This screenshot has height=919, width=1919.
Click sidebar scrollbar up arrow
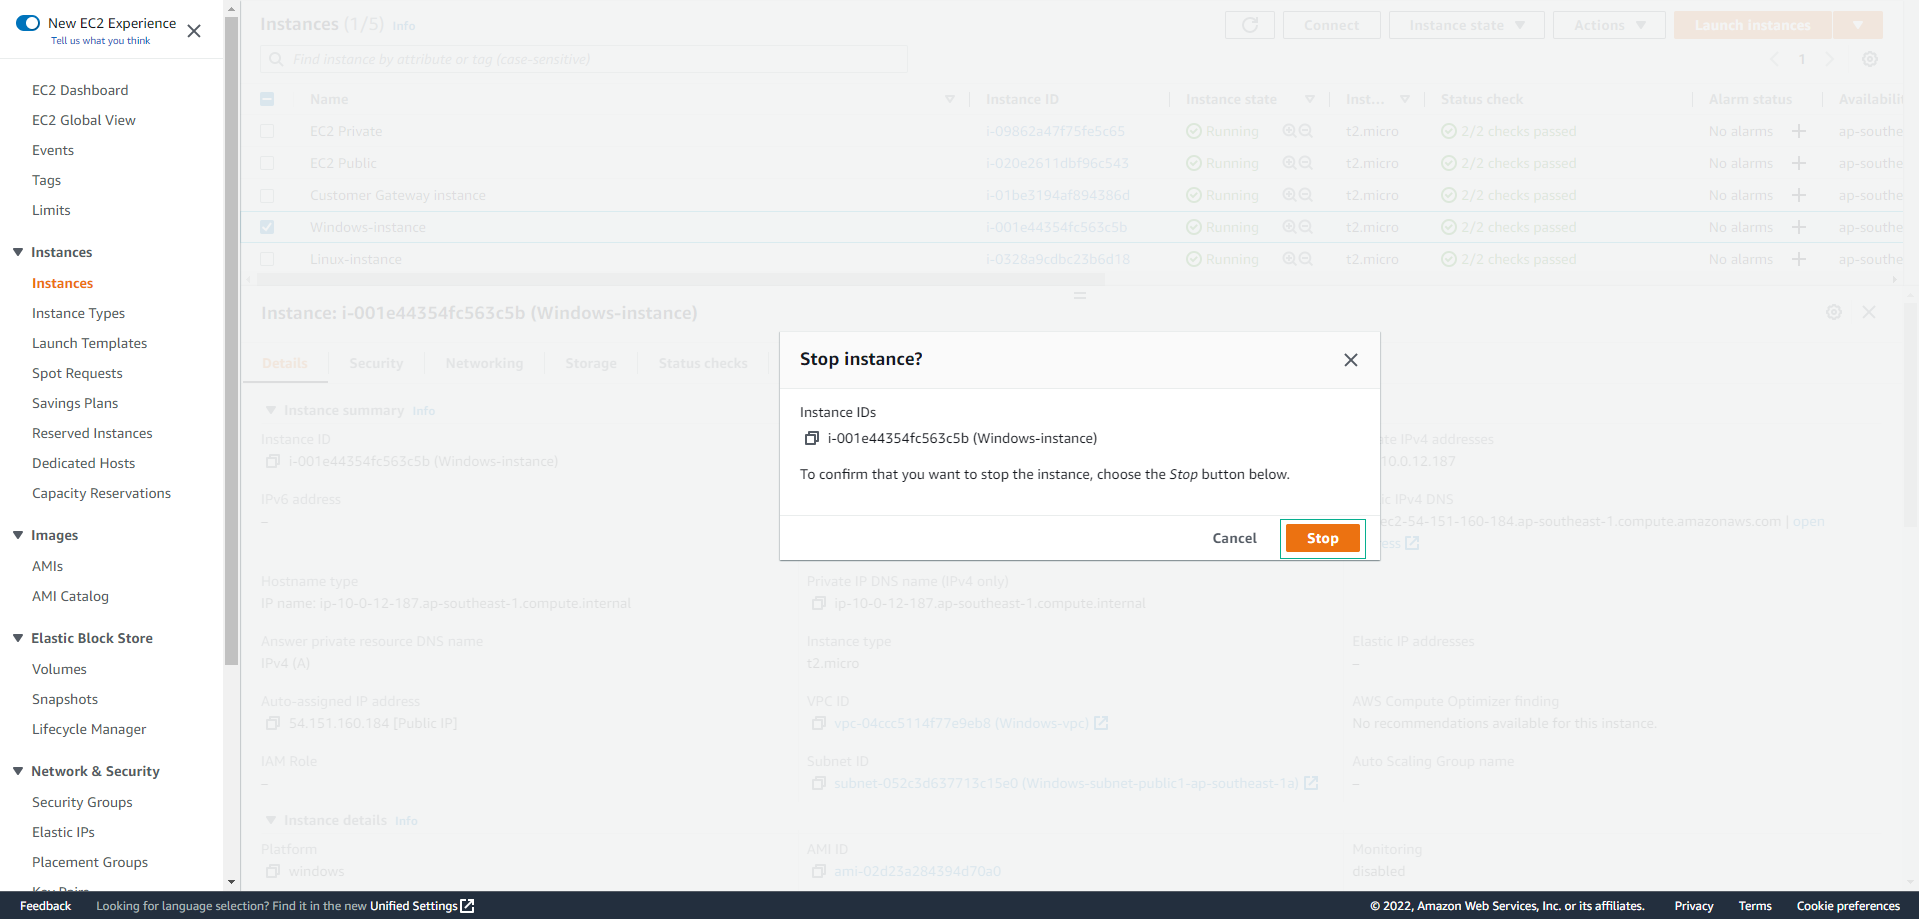pyautogui.click(x=232, y=9)
